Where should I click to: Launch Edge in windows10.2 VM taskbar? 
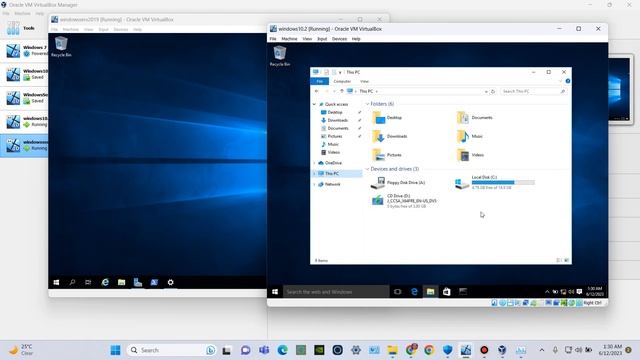tap(414, 292)
